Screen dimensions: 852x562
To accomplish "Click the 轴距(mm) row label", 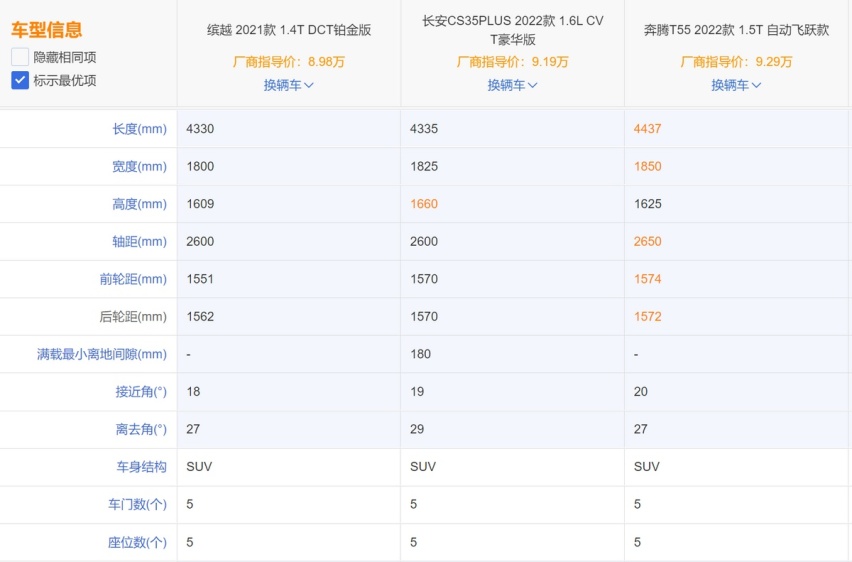I will click(x=139, y=241).
